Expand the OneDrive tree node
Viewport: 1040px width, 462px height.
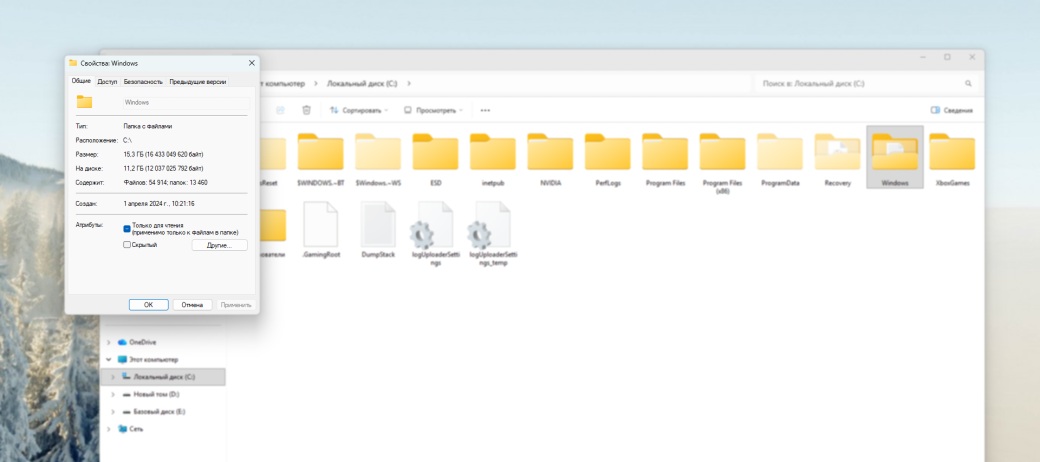click(x=109, y=342)
